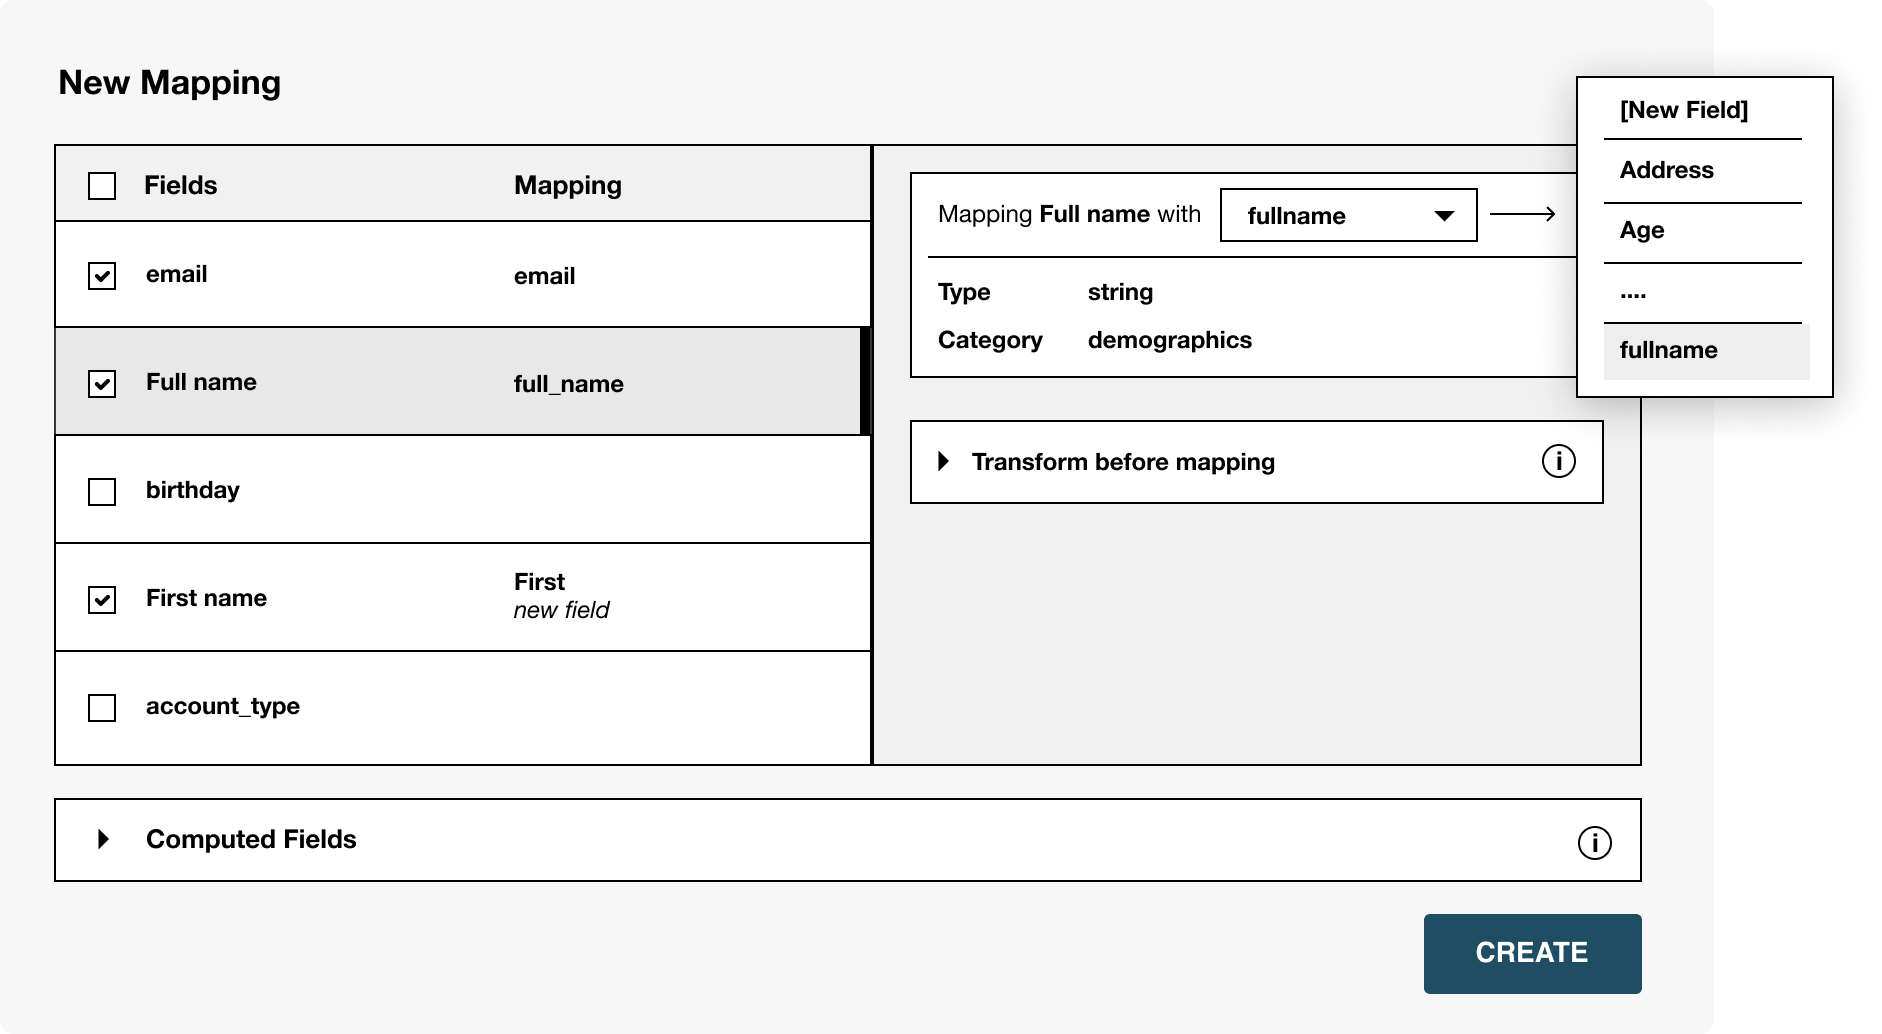The width and height of the screenshot is (1882, 1034).
Task: Uncheck the email field checkbox
Action: [x=102, y=276]
